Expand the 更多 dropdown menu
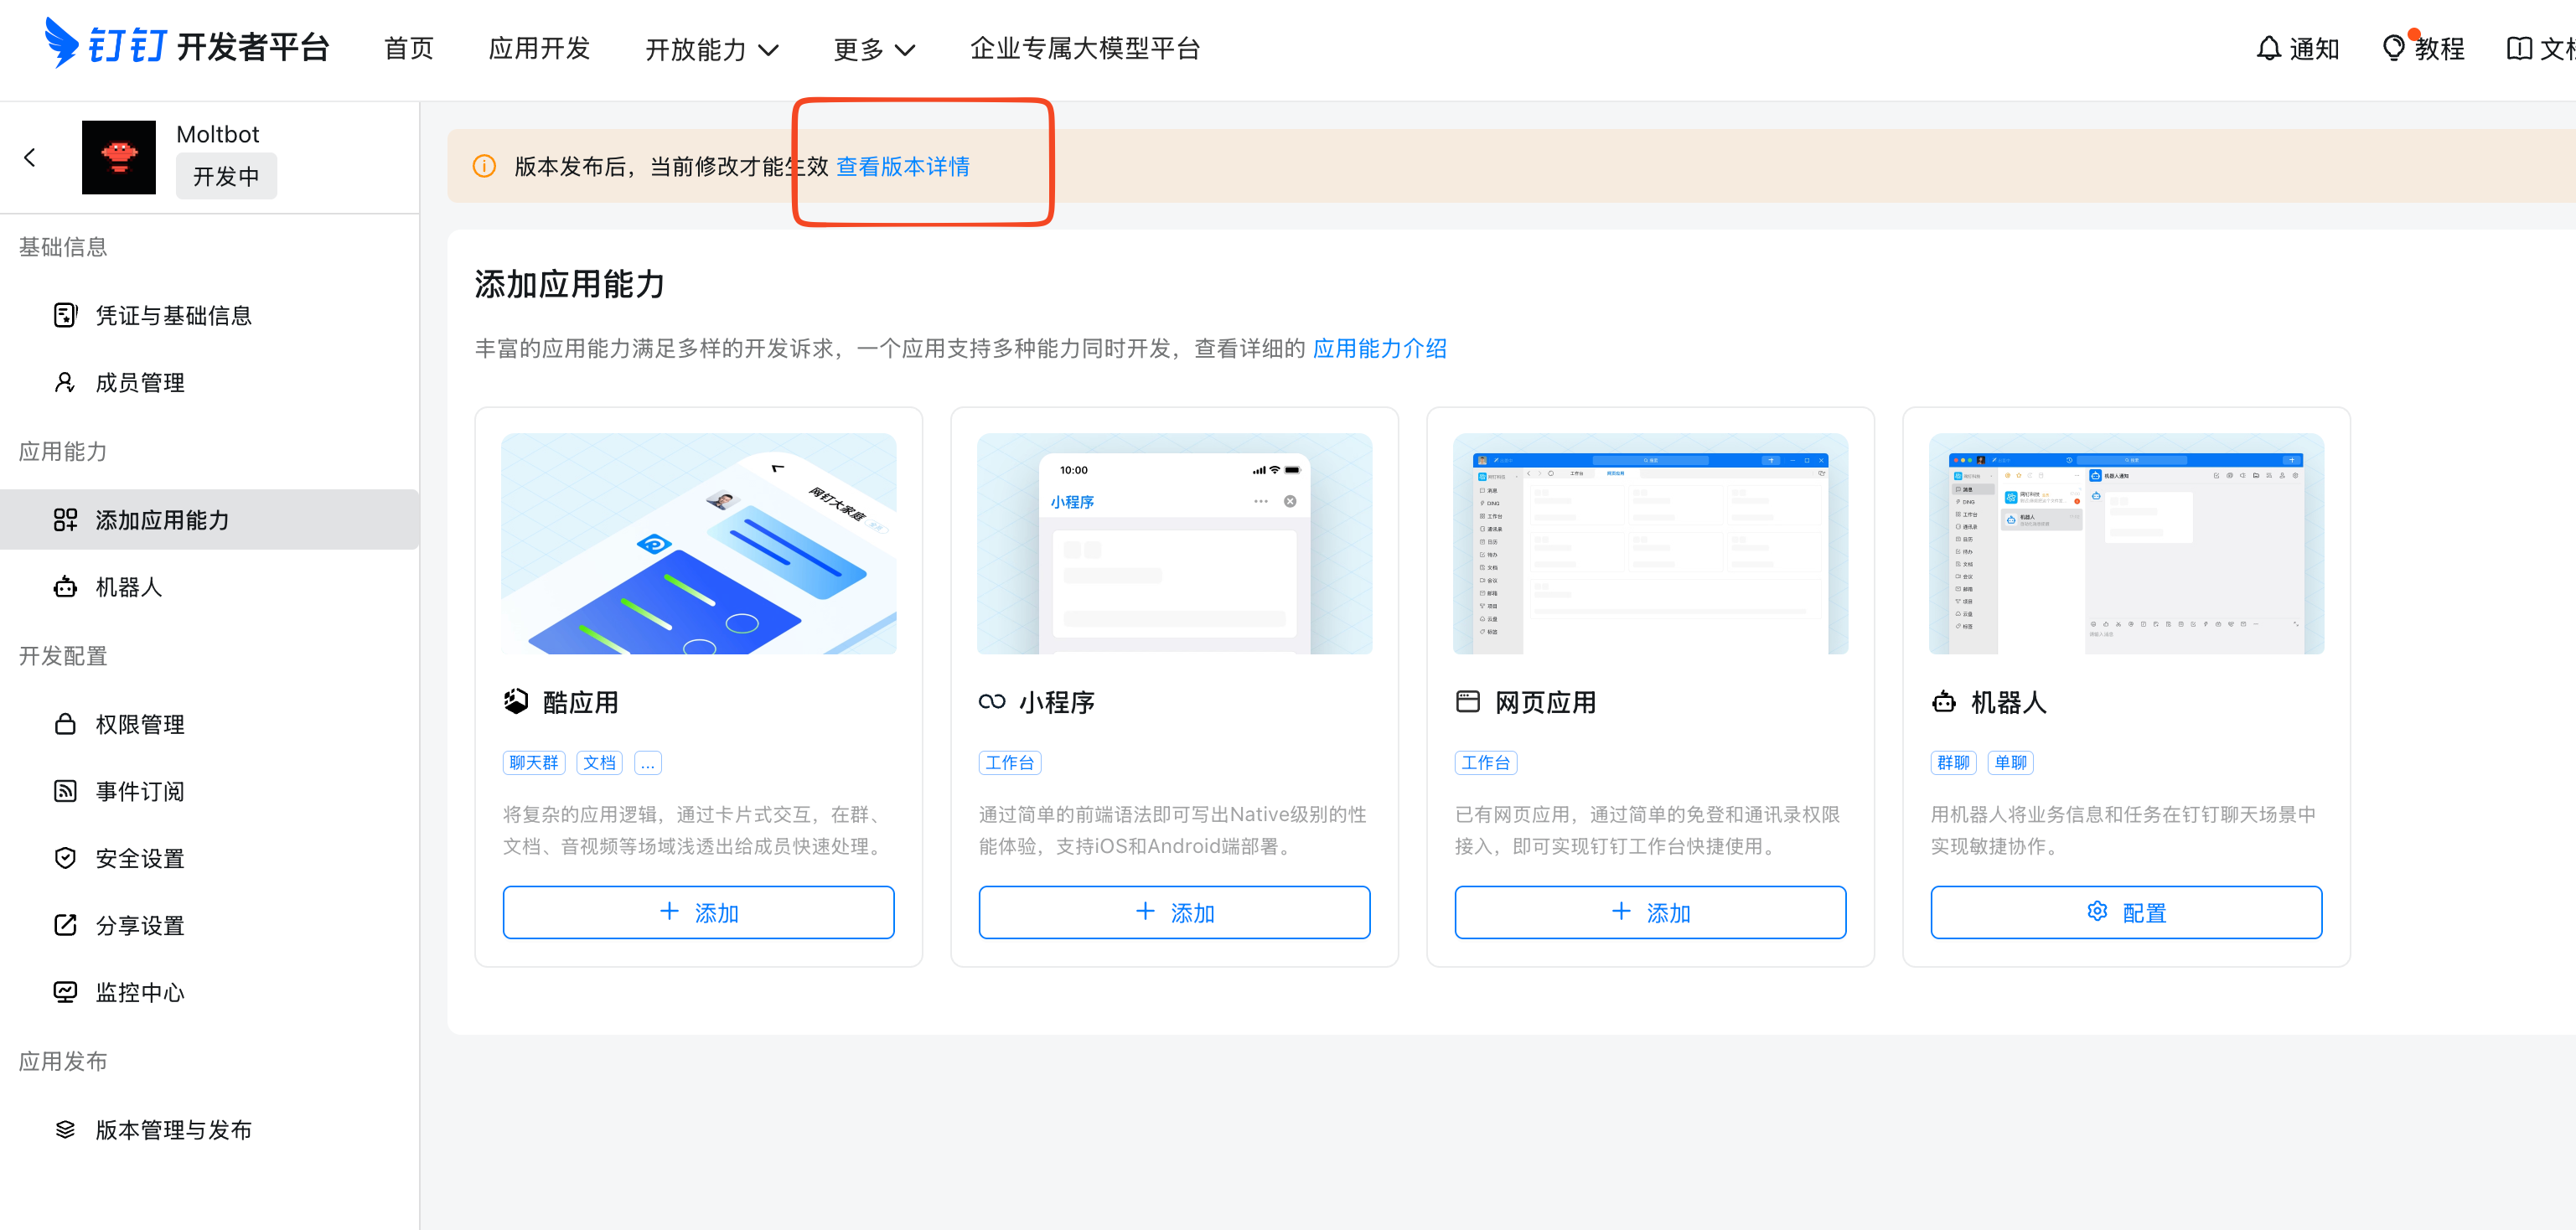The width and height of the screenshot is (2576, 1230). [872, 48]
